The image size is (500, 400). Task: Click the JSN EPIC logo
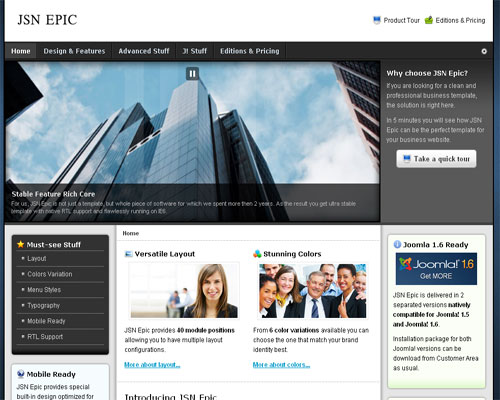pos(47,20)
